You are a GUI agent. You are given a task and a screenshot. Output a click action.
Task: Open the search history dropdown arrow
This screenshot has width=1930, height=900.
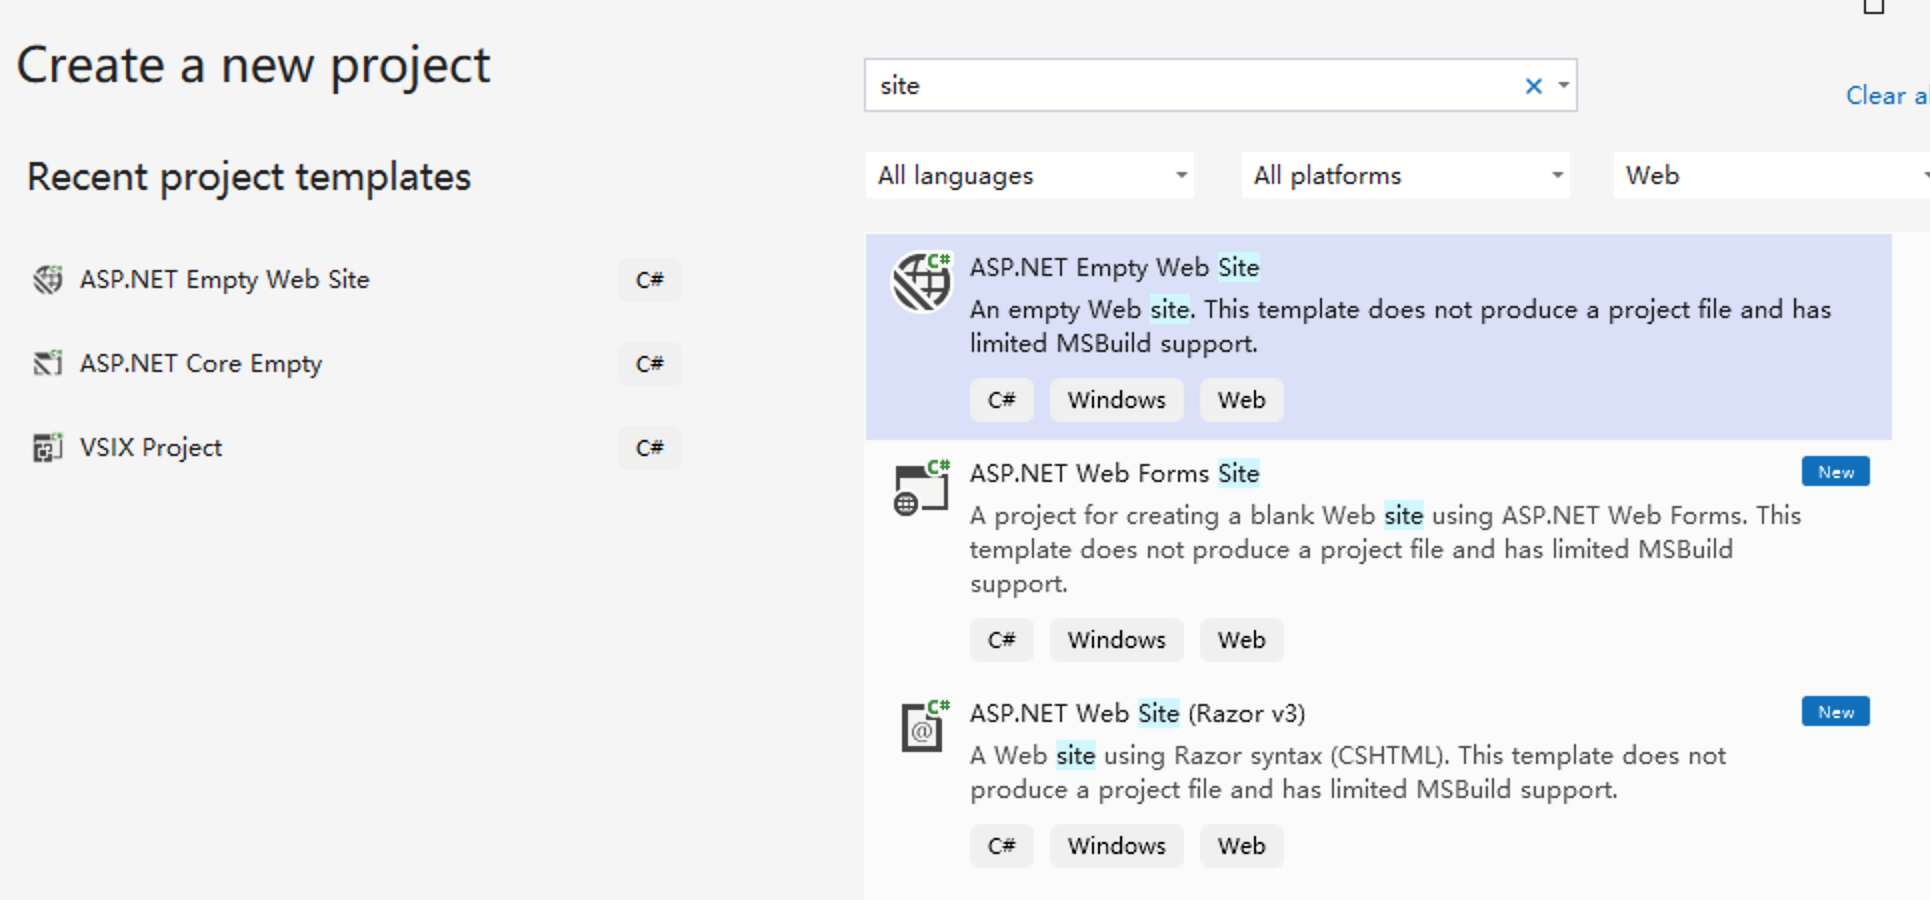point(1563,85)
